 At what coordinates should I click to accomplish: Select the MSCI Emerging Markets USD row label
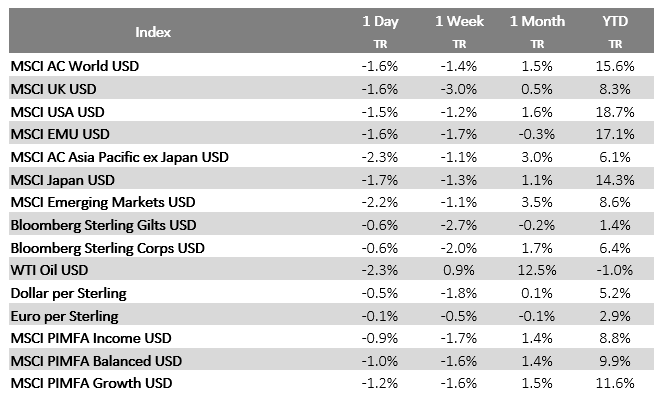coord(102,202)
